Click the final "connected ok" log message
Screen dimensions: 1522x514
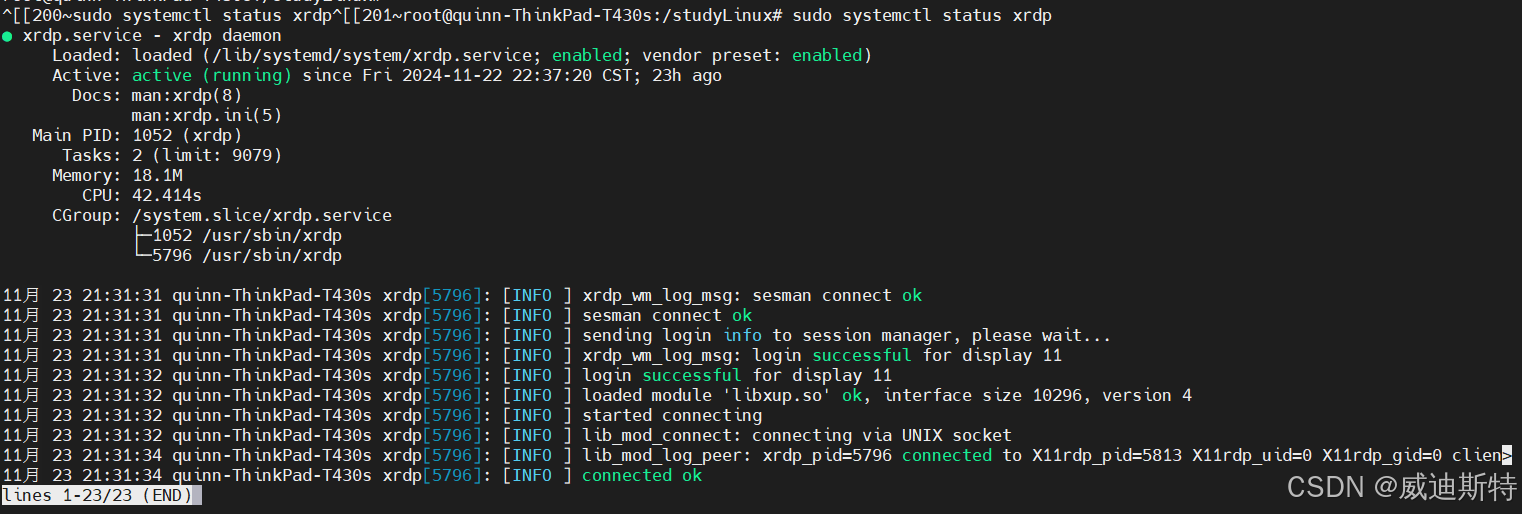pos(642,476)
